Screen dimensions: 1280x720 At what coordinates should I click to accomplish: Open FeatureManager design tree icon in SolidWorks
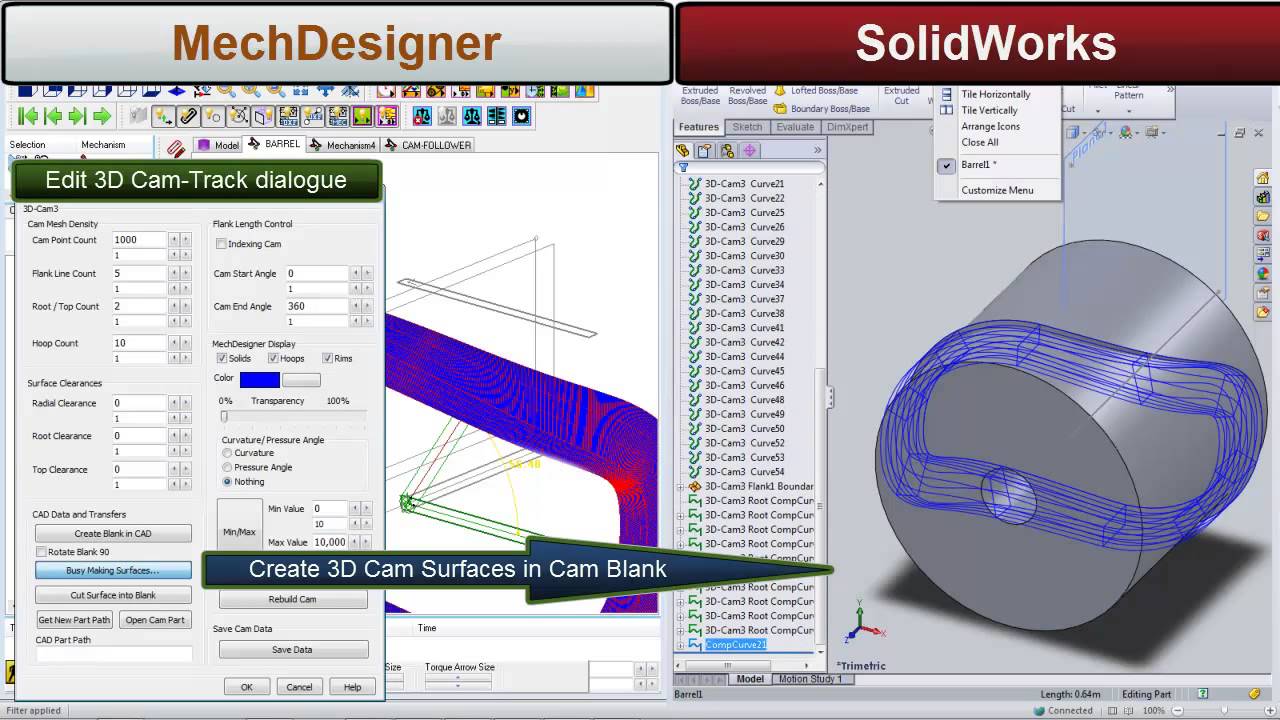(683, 150)
